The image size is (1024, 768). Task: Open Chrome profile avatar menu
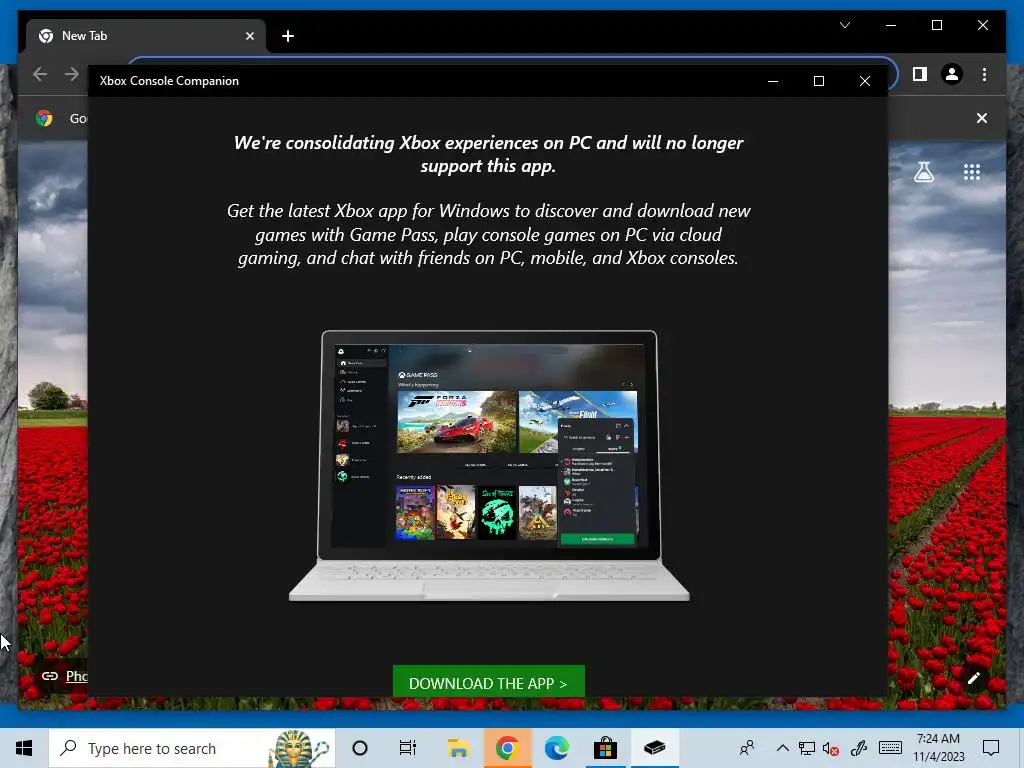tap(952, 74)
